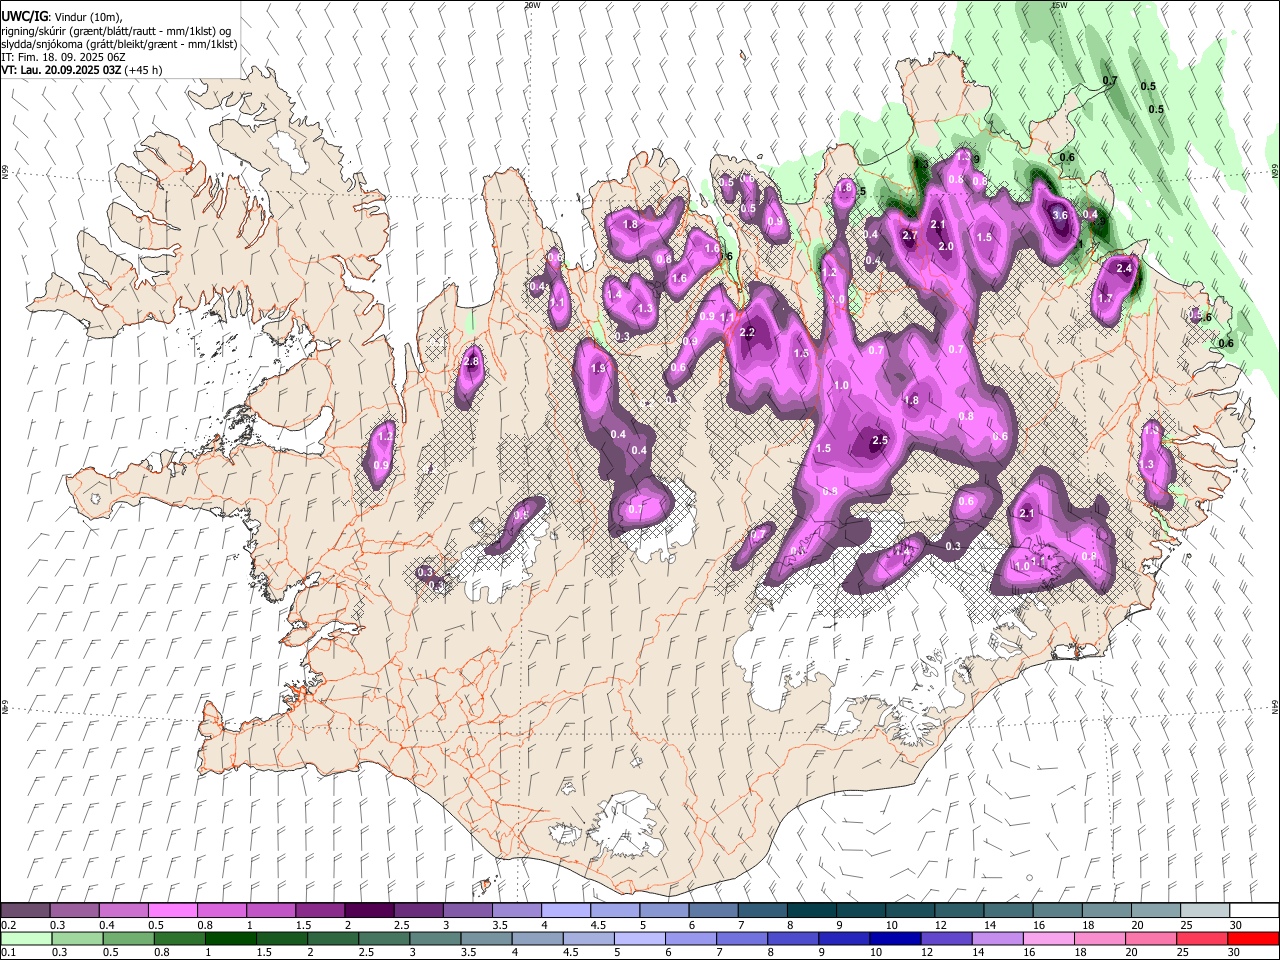1280x960 pixels.
Task: Pick the dark teal 8 swatch in the upper legend row
Action: [810, 911]
